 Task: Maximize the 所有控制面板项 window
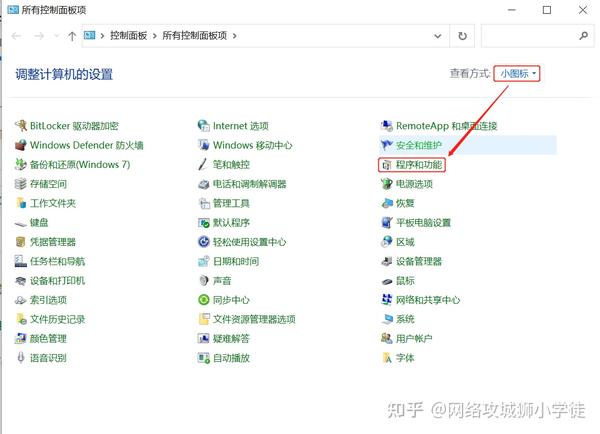547,10
